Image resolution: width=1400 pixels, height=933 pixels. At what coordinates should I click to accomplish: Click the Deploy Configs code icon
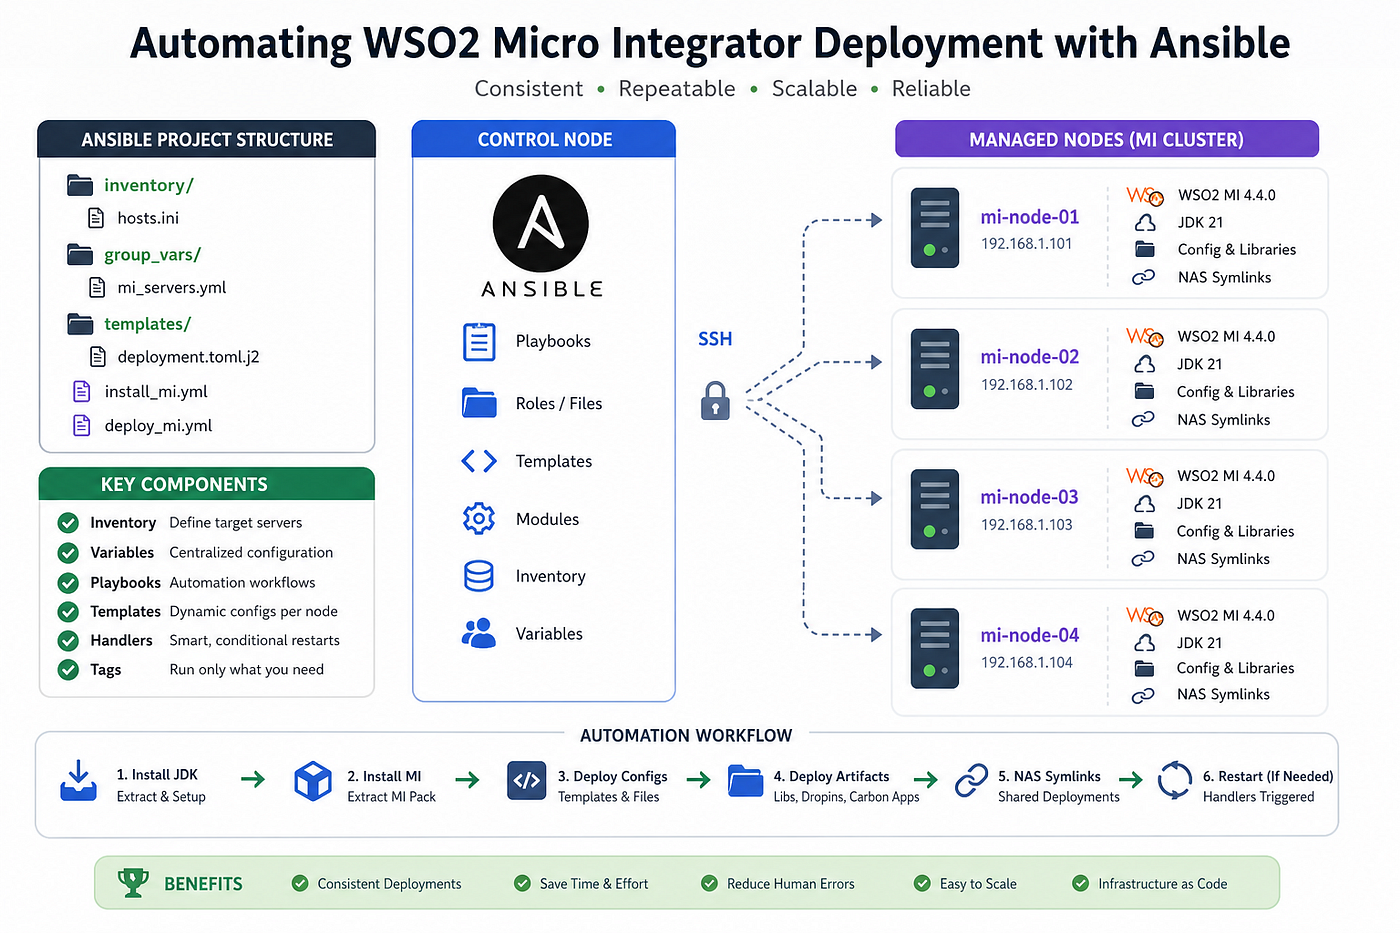point(527,781)
